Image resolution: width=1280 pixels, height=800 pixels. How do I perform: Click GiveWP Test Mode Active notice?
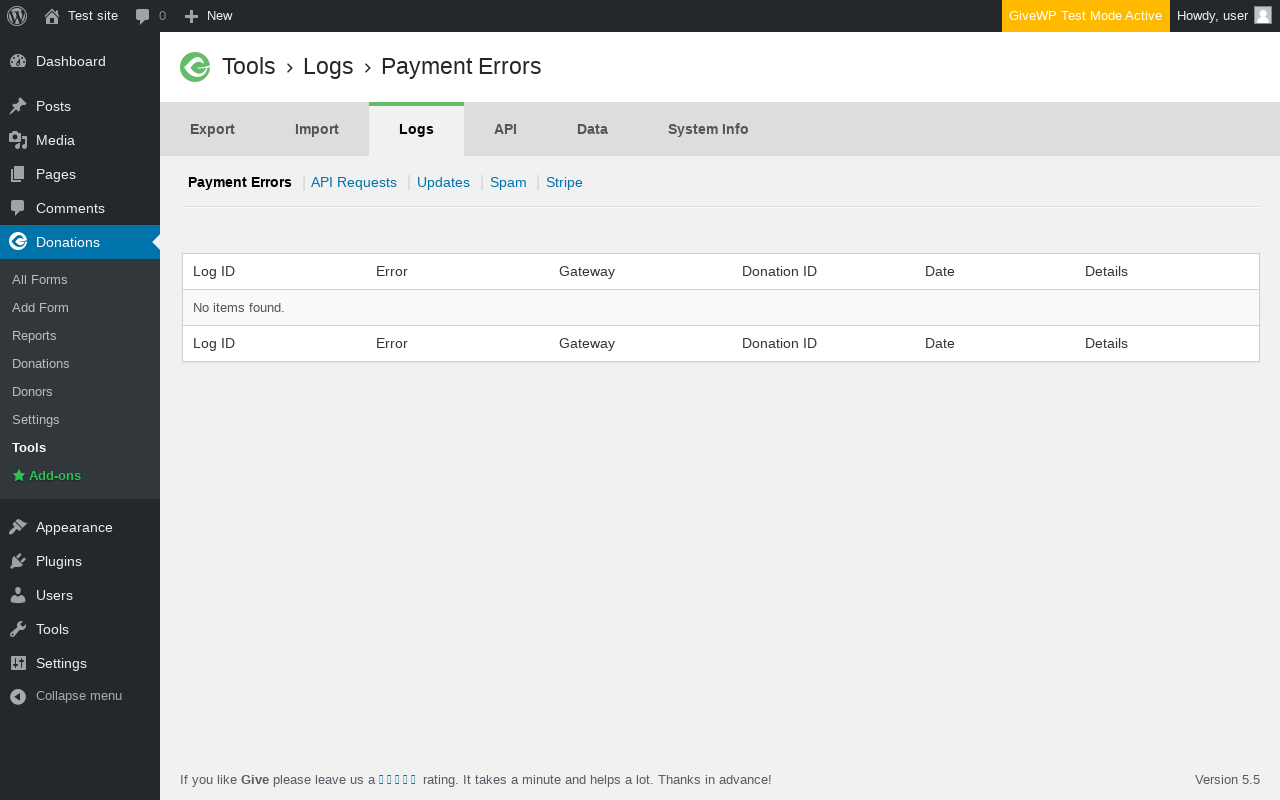(x=1086, y=16)
